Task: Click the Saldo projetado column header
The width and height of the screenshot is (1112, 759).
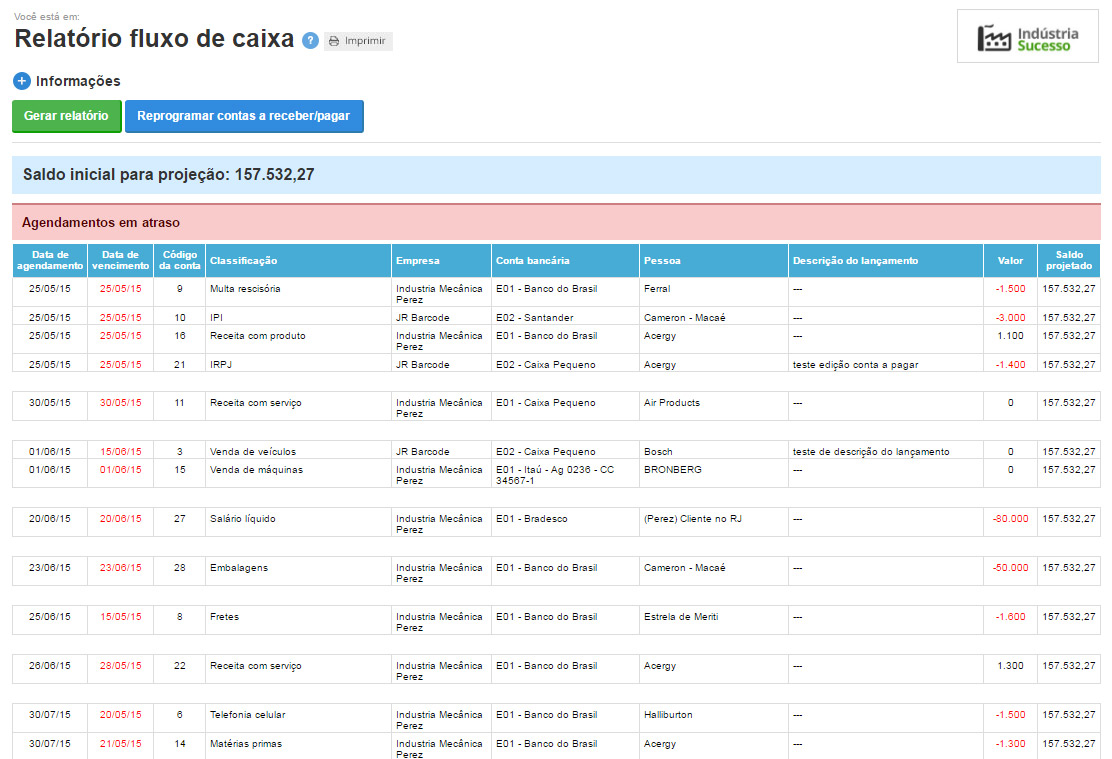Action: (x=1068, y=261)
